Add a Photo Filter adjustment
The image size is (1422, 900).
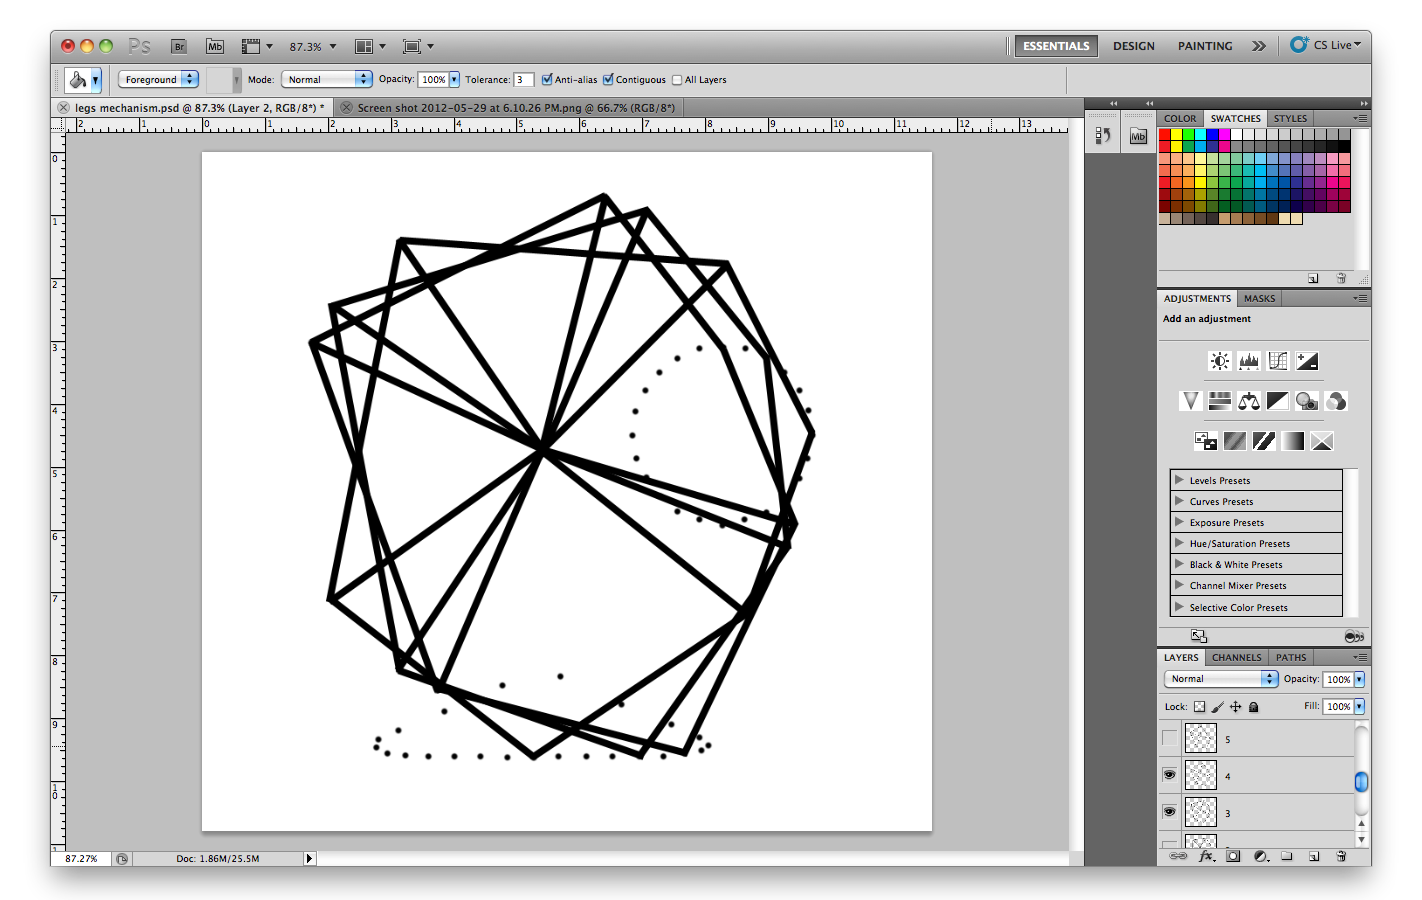[x=1307, y=401]
